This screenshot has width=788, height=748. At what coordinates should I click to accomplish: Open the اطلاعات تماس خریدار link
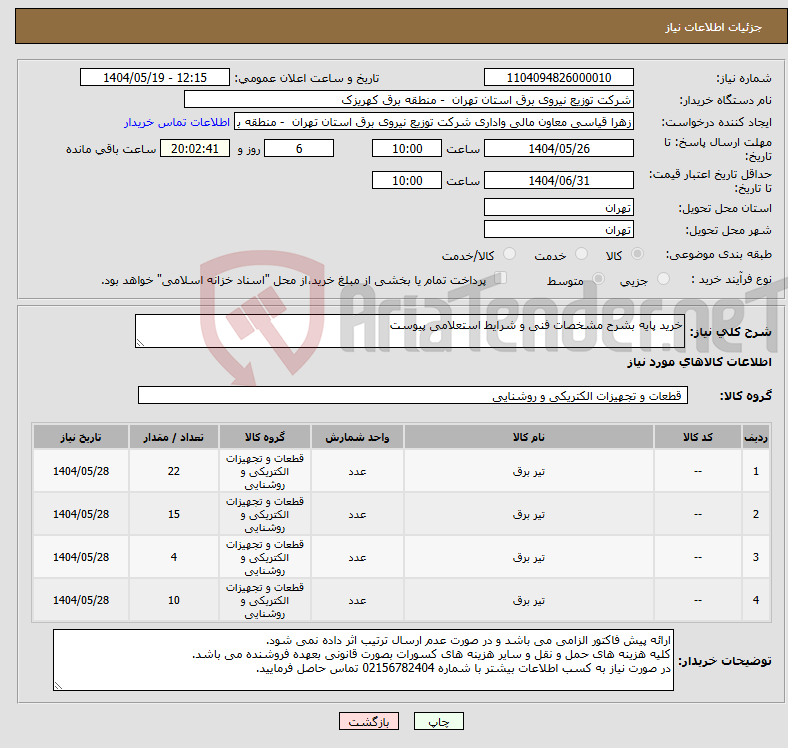pos(177,122)
